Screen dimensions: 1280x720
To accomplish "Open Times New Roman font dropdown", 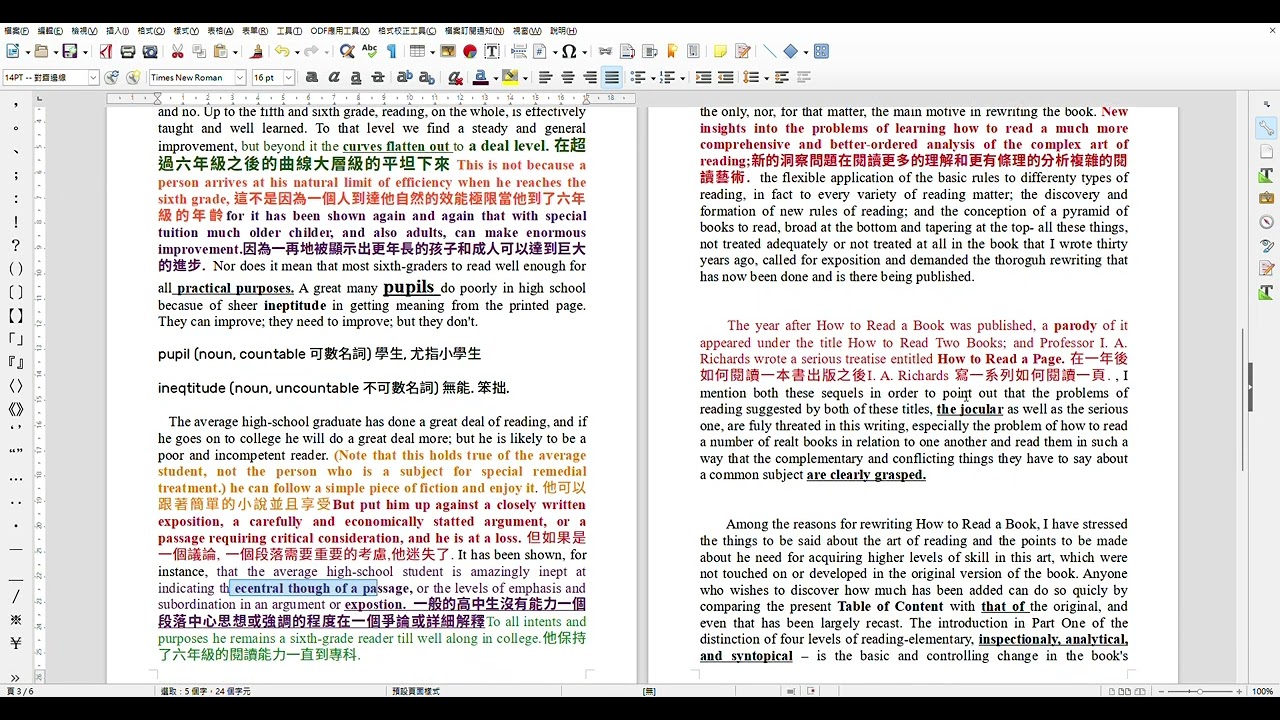I will [240, 77].
